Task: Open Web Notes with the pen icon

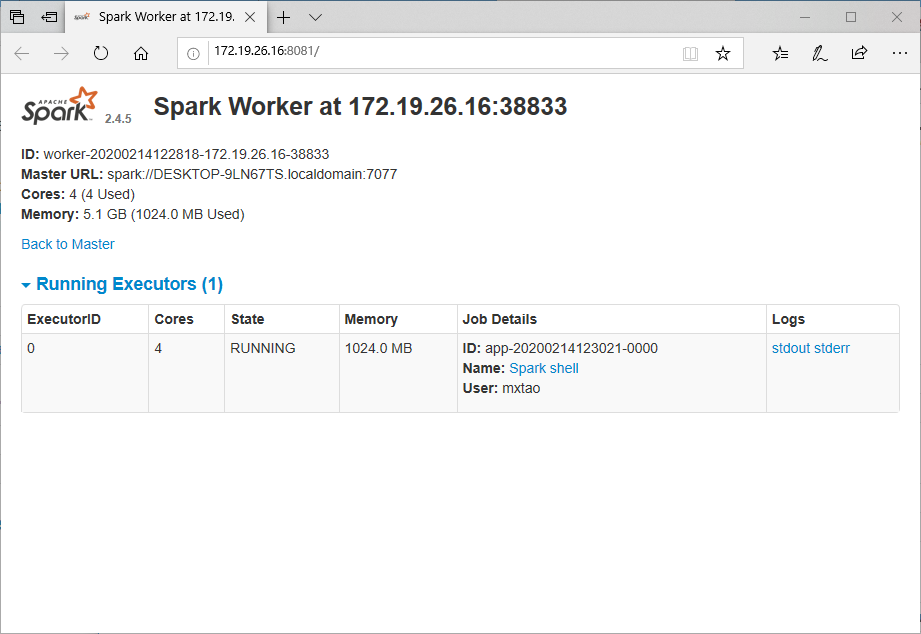Action: (x=819, y=53)
